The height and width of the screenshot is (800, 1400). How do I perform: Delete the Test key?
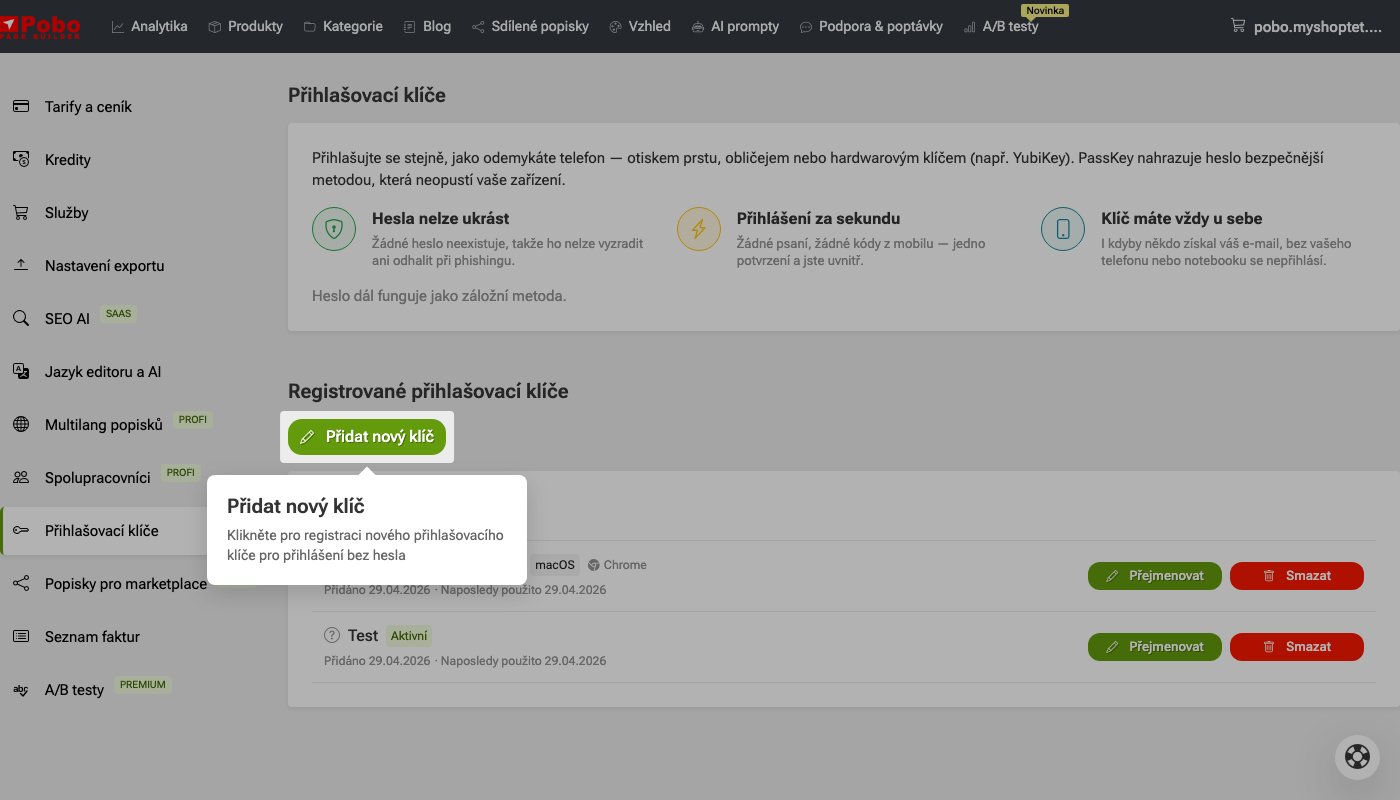click(1297, 647)
